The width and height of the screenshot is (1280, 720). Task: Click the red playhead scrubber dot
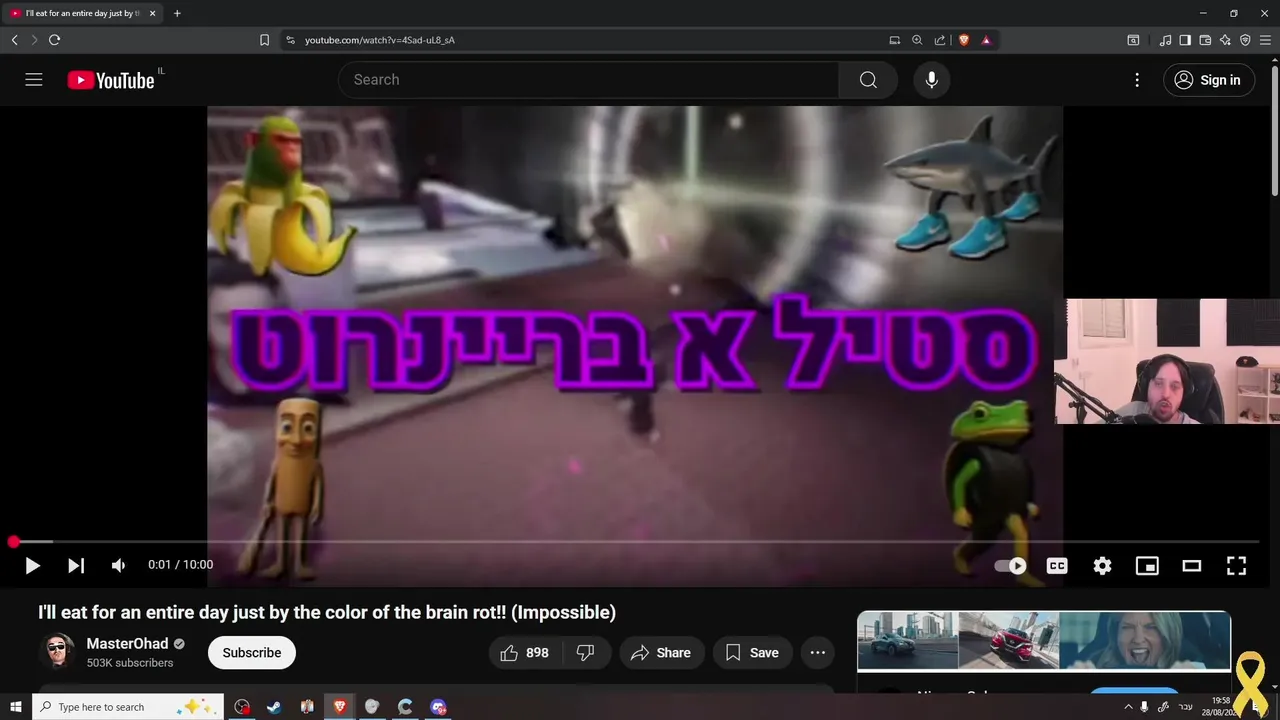click(13, 542)
